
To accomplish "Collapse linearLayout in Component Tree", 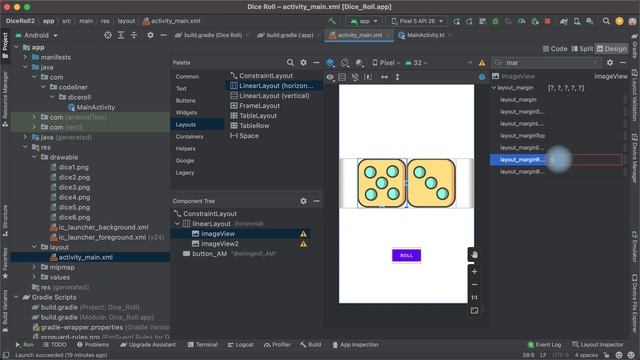I will coord(178,224).
